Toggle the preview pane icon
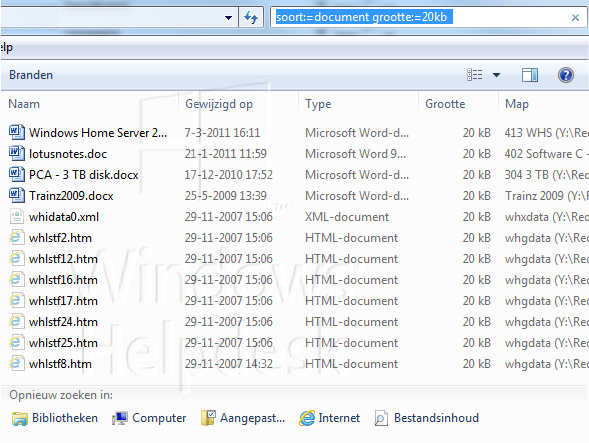The width and height of the screenshot is (589, 443). pyautogui.click(x=530, y=75)
